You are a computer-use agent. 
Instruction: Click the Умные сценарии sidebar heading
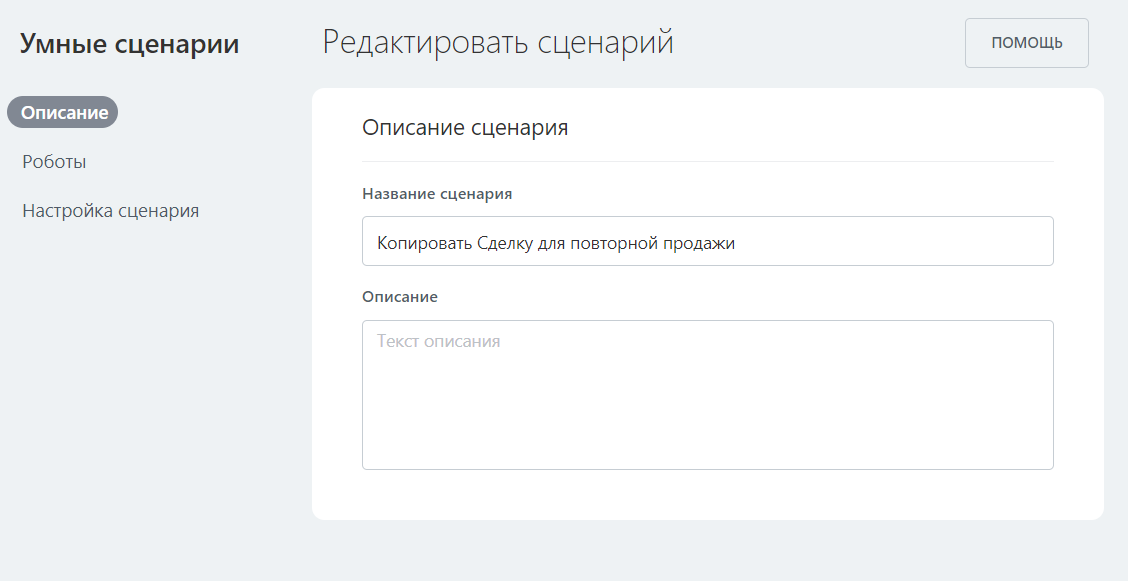click(x=130, y=44)
